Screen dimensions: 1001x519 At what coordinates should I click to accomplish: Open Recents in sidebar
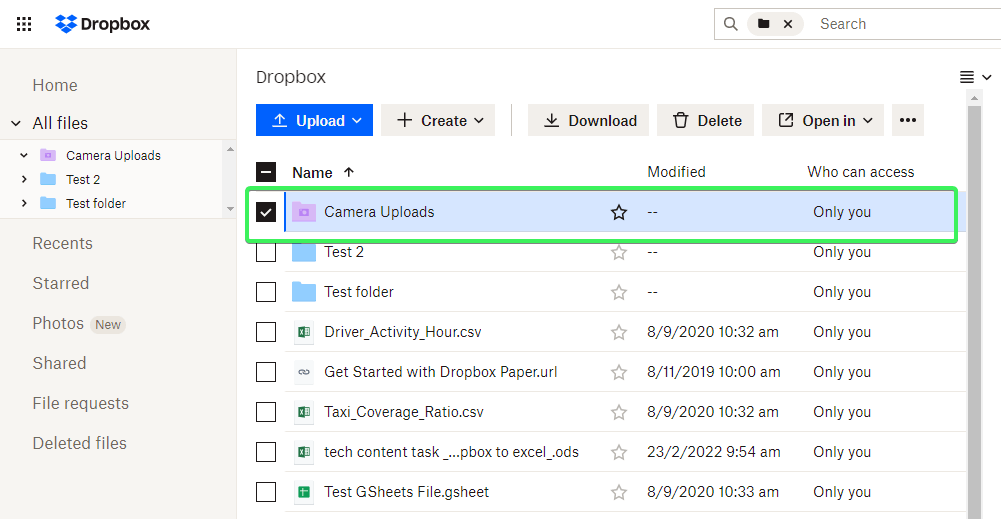[63, 243]
